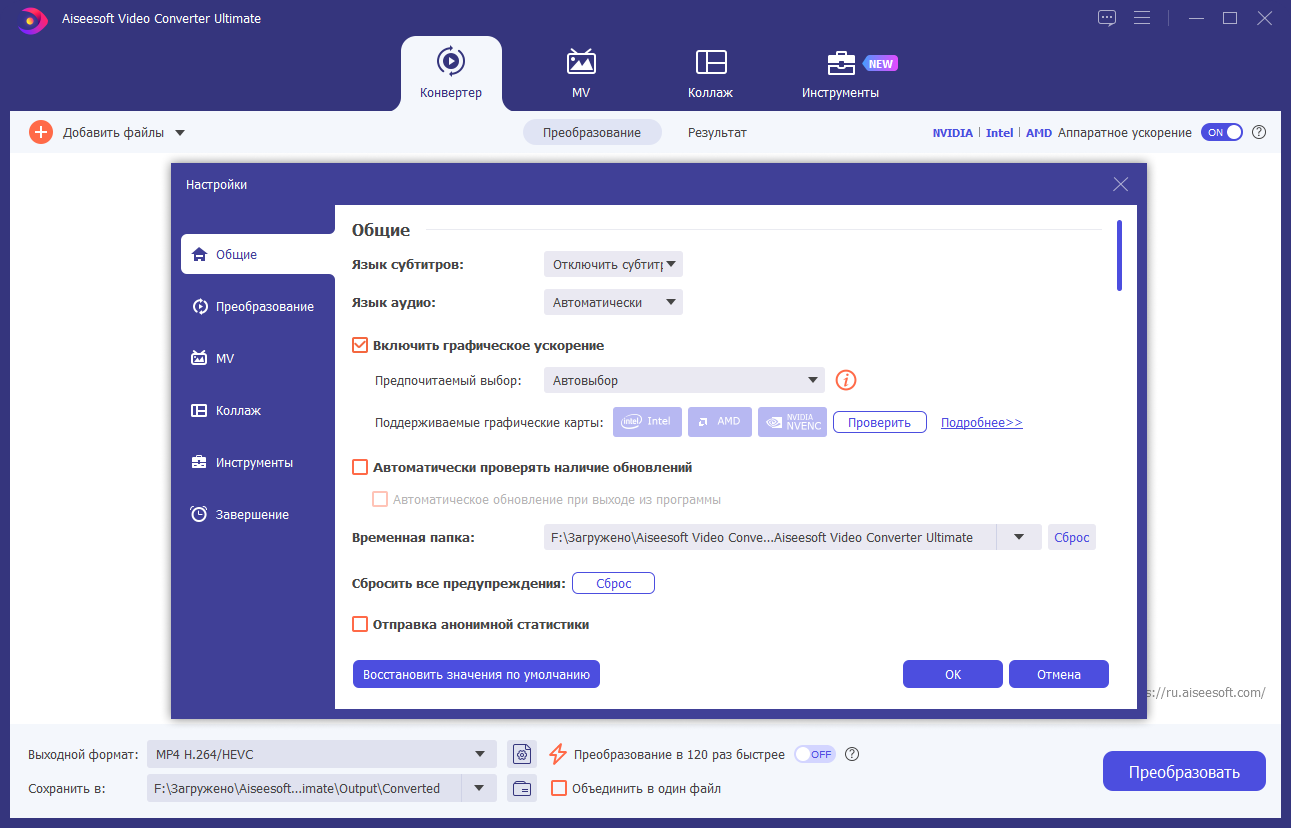Click the Отмена button
Viewport: 1291px width, 828px height.
1059,674
